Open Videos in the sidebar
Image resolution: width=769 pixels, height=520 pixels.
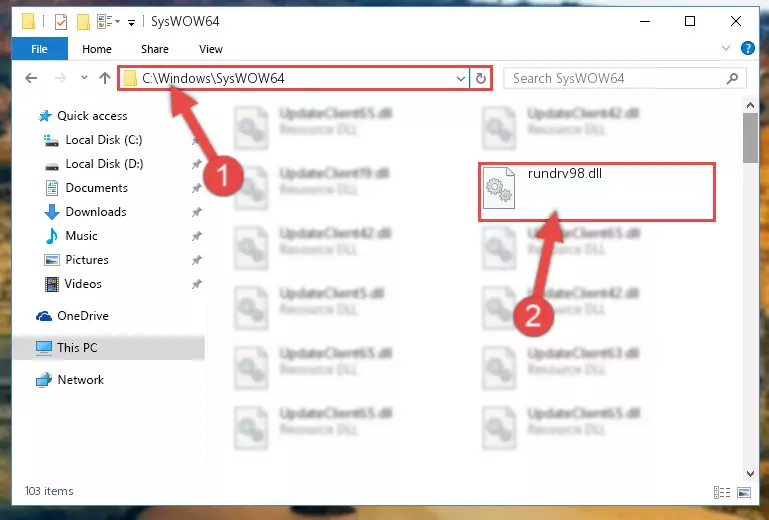(x=83, y=284)
